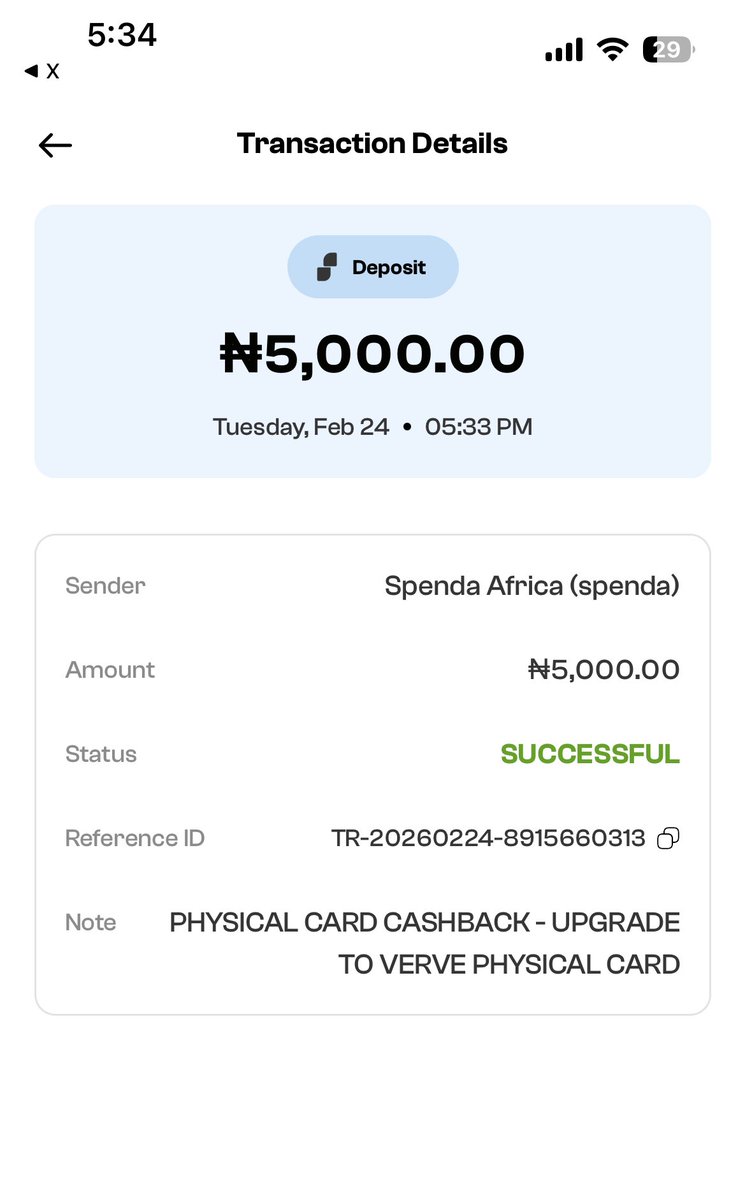Tap the Transaction Details title
This screenshot has width=745, height=1200.
(372, 144)
